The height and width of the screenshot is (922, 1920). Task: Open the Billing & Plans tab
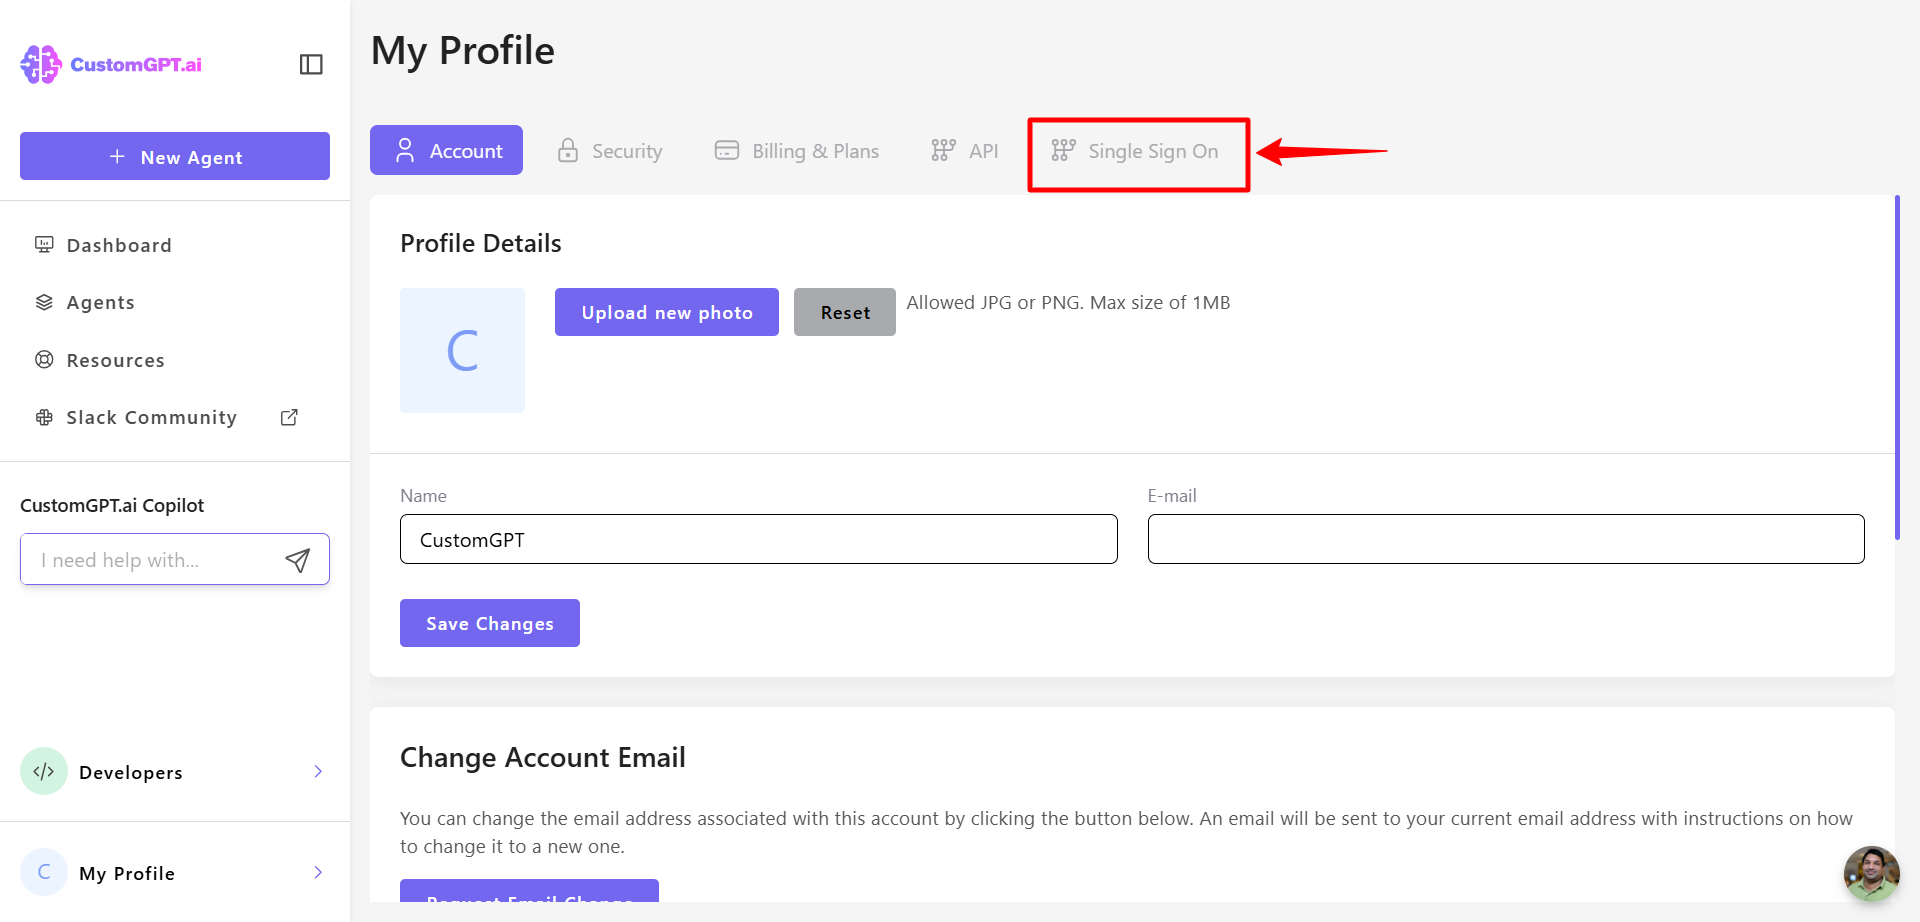(796, 151)
